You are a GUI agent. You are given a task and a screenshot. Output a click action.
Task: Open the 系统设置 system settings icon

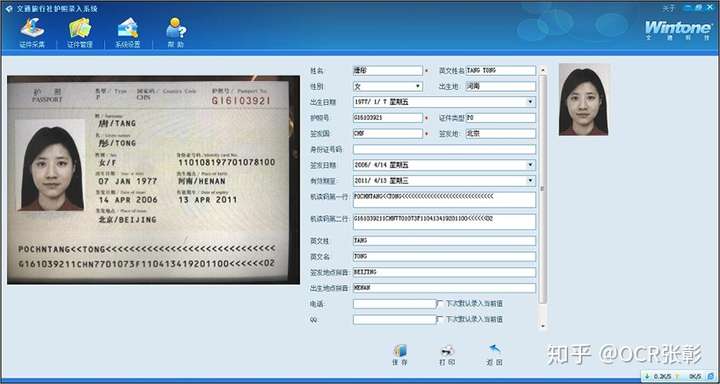tap(127, 33)
